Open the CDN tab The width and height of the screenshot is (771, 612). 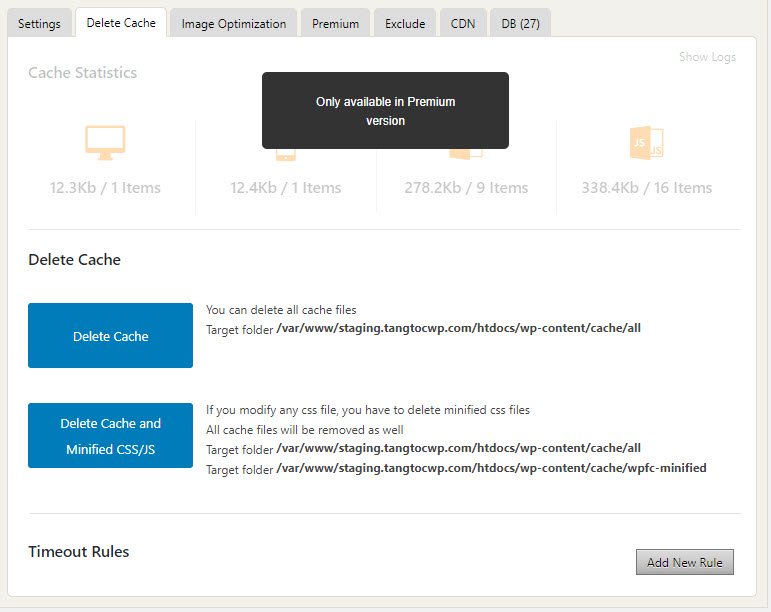click(x=463, y=24)
